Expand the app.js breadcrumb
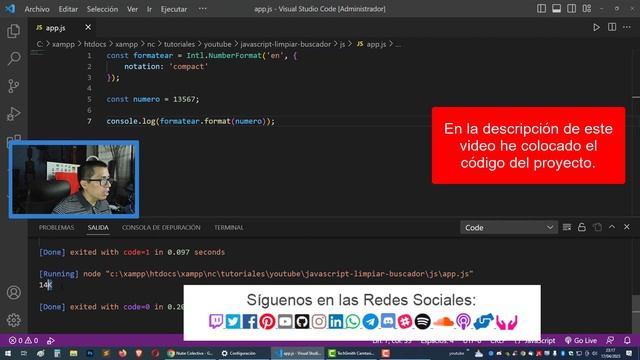The height and width of the screenshot is (360, 640). 371,44
